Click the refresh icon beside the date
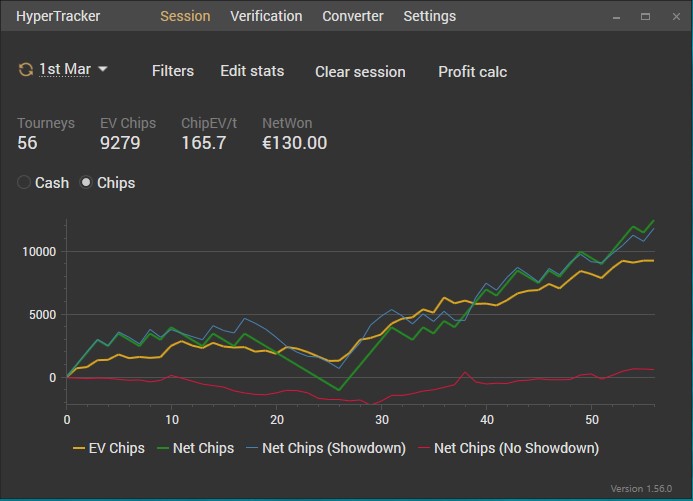Image resolution: width=693 pixels, height=501 pixels. [x=25, y=70]
